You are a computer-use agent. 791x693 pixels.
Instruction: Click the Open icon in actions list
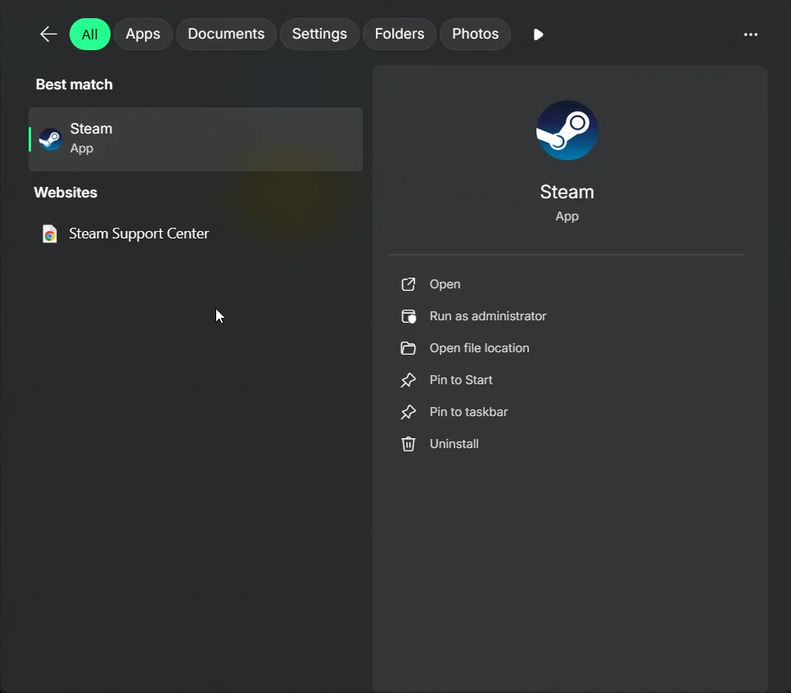pyautogui.click(x=408, y=284)
